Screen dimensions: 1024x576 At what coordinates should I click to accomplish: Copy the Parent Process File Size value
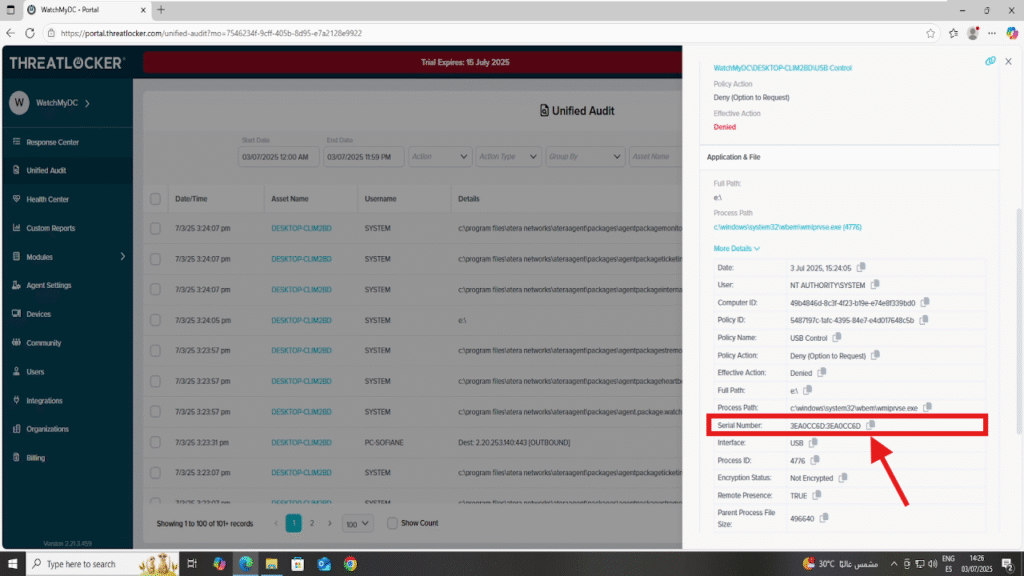[824, 518]
